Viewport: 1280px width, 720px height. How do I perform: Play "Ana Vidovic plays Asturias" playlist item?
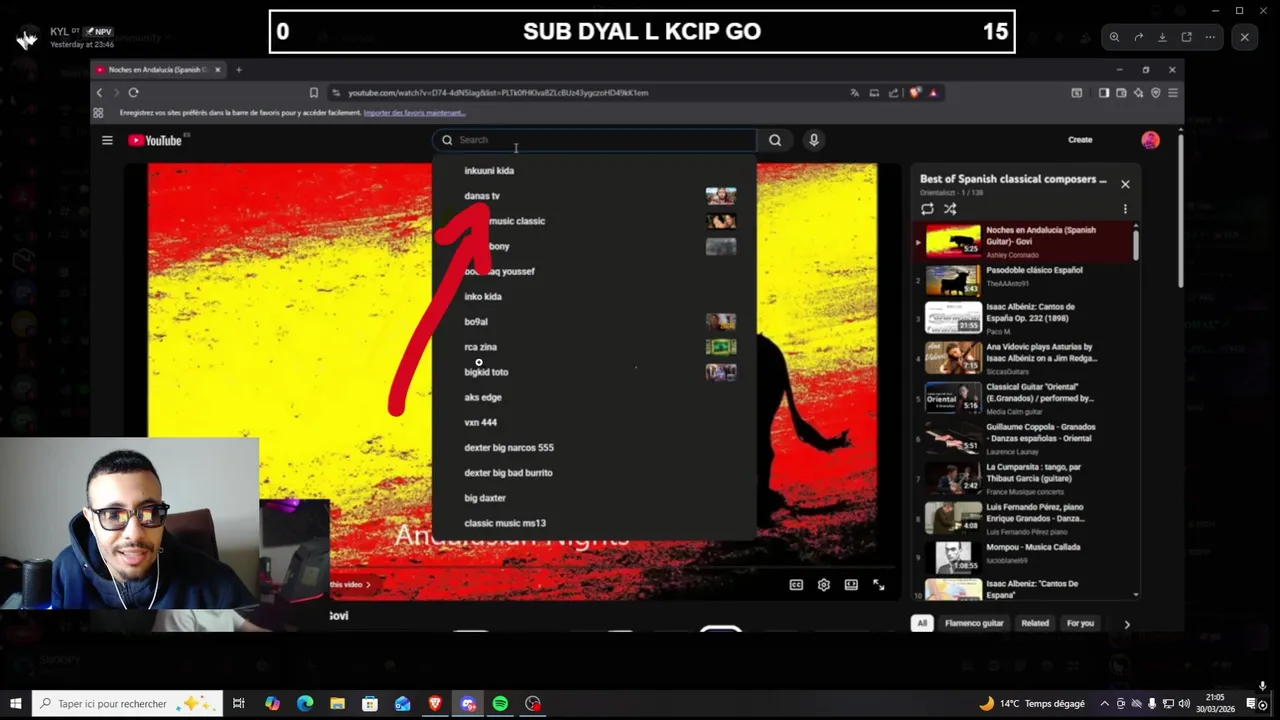[1023, 358]
